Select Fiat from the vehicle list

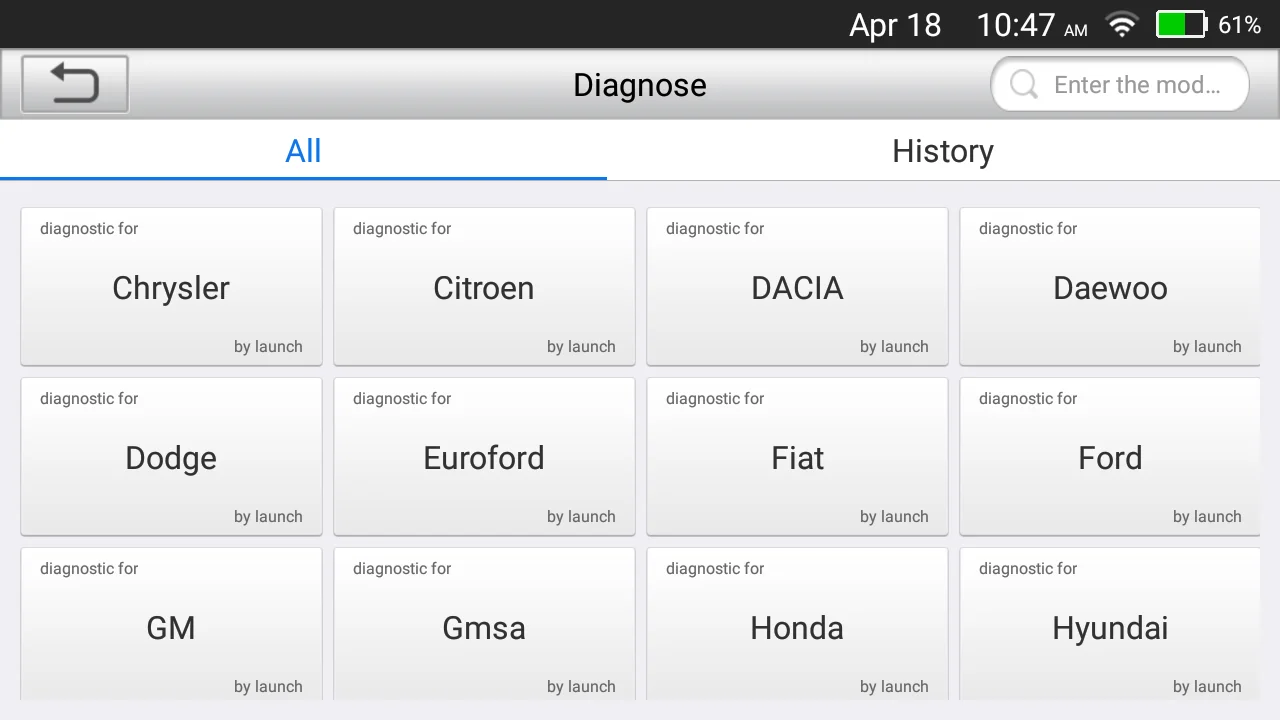pos(797,457)
